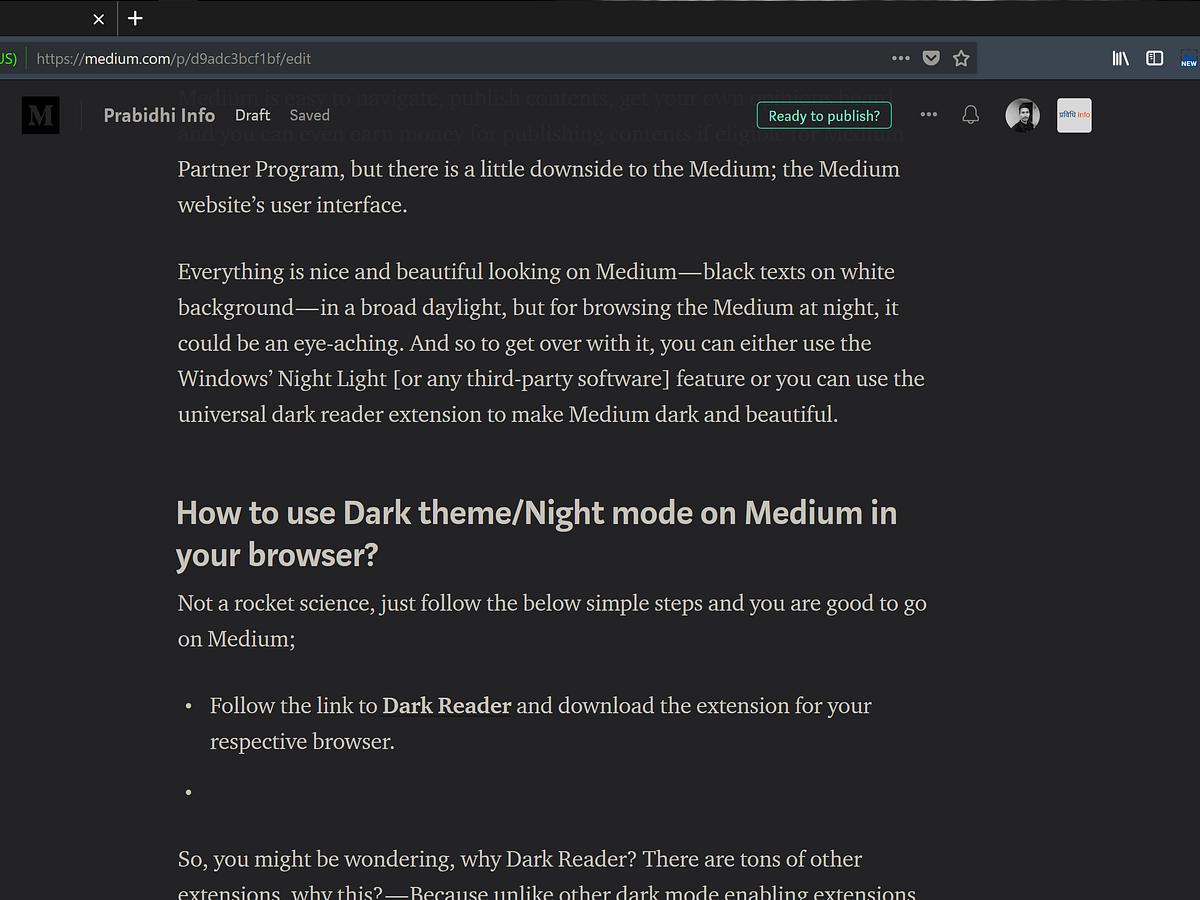The height and width of the screenshot is (900, 1200).
Task: Close the current browser tab
Action: pos(98,19)
